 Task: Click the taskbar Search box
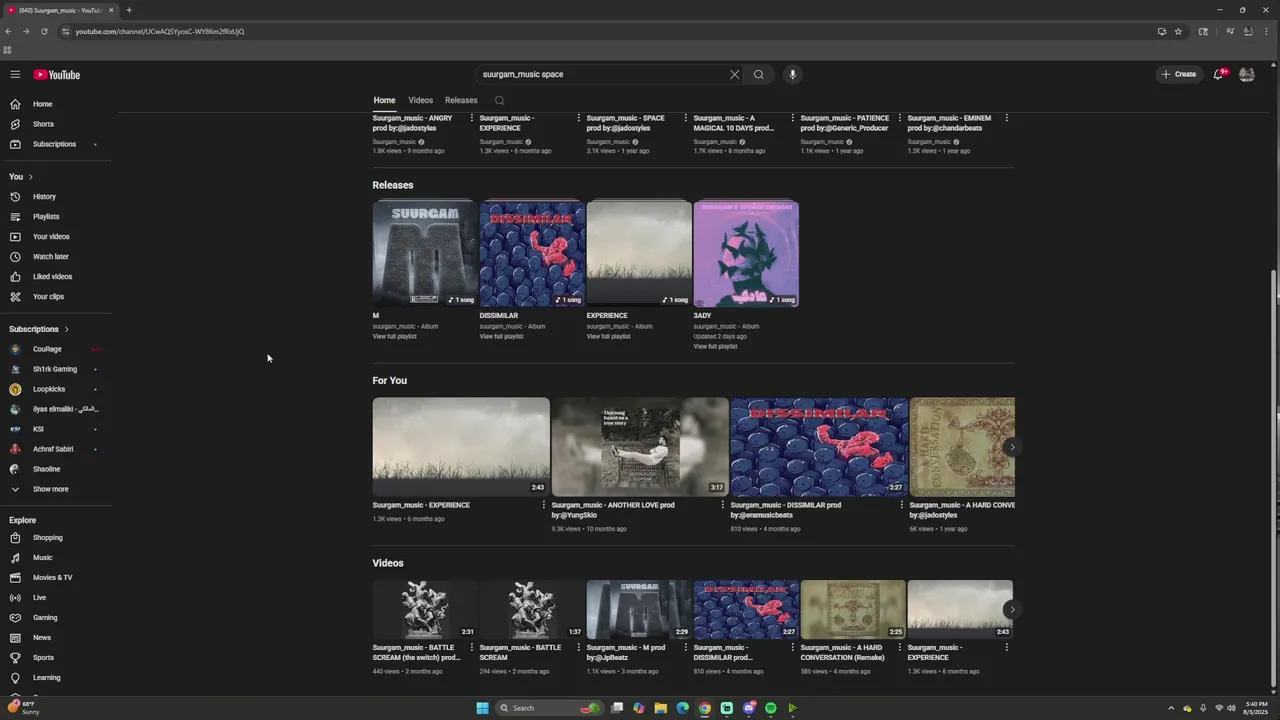click(x=549, y=708)
